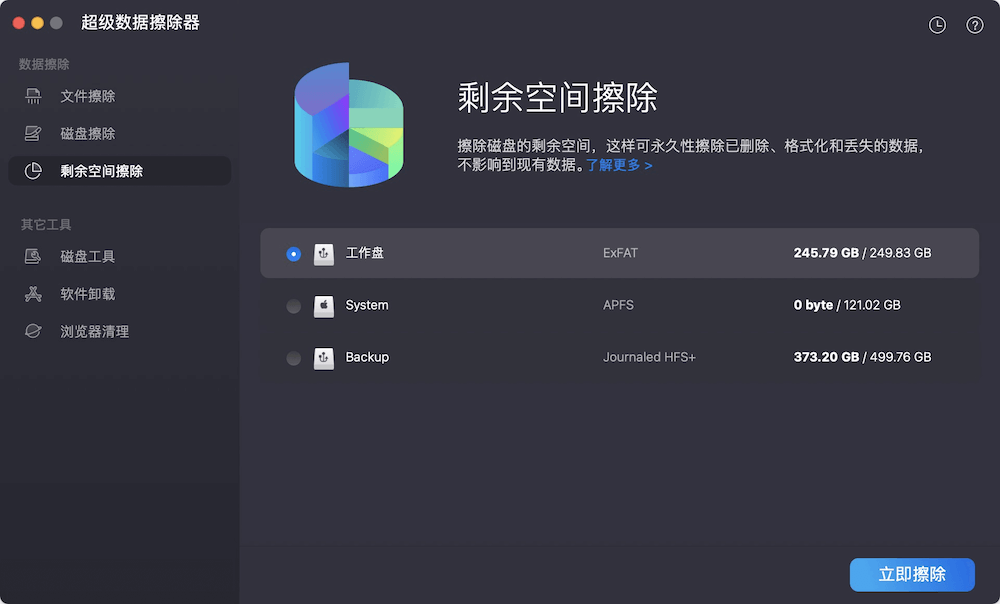The height and width of the screenshot is (604, 1000).
Task: Select the 文件擦除 tool icon
Action: click(33, 95)
